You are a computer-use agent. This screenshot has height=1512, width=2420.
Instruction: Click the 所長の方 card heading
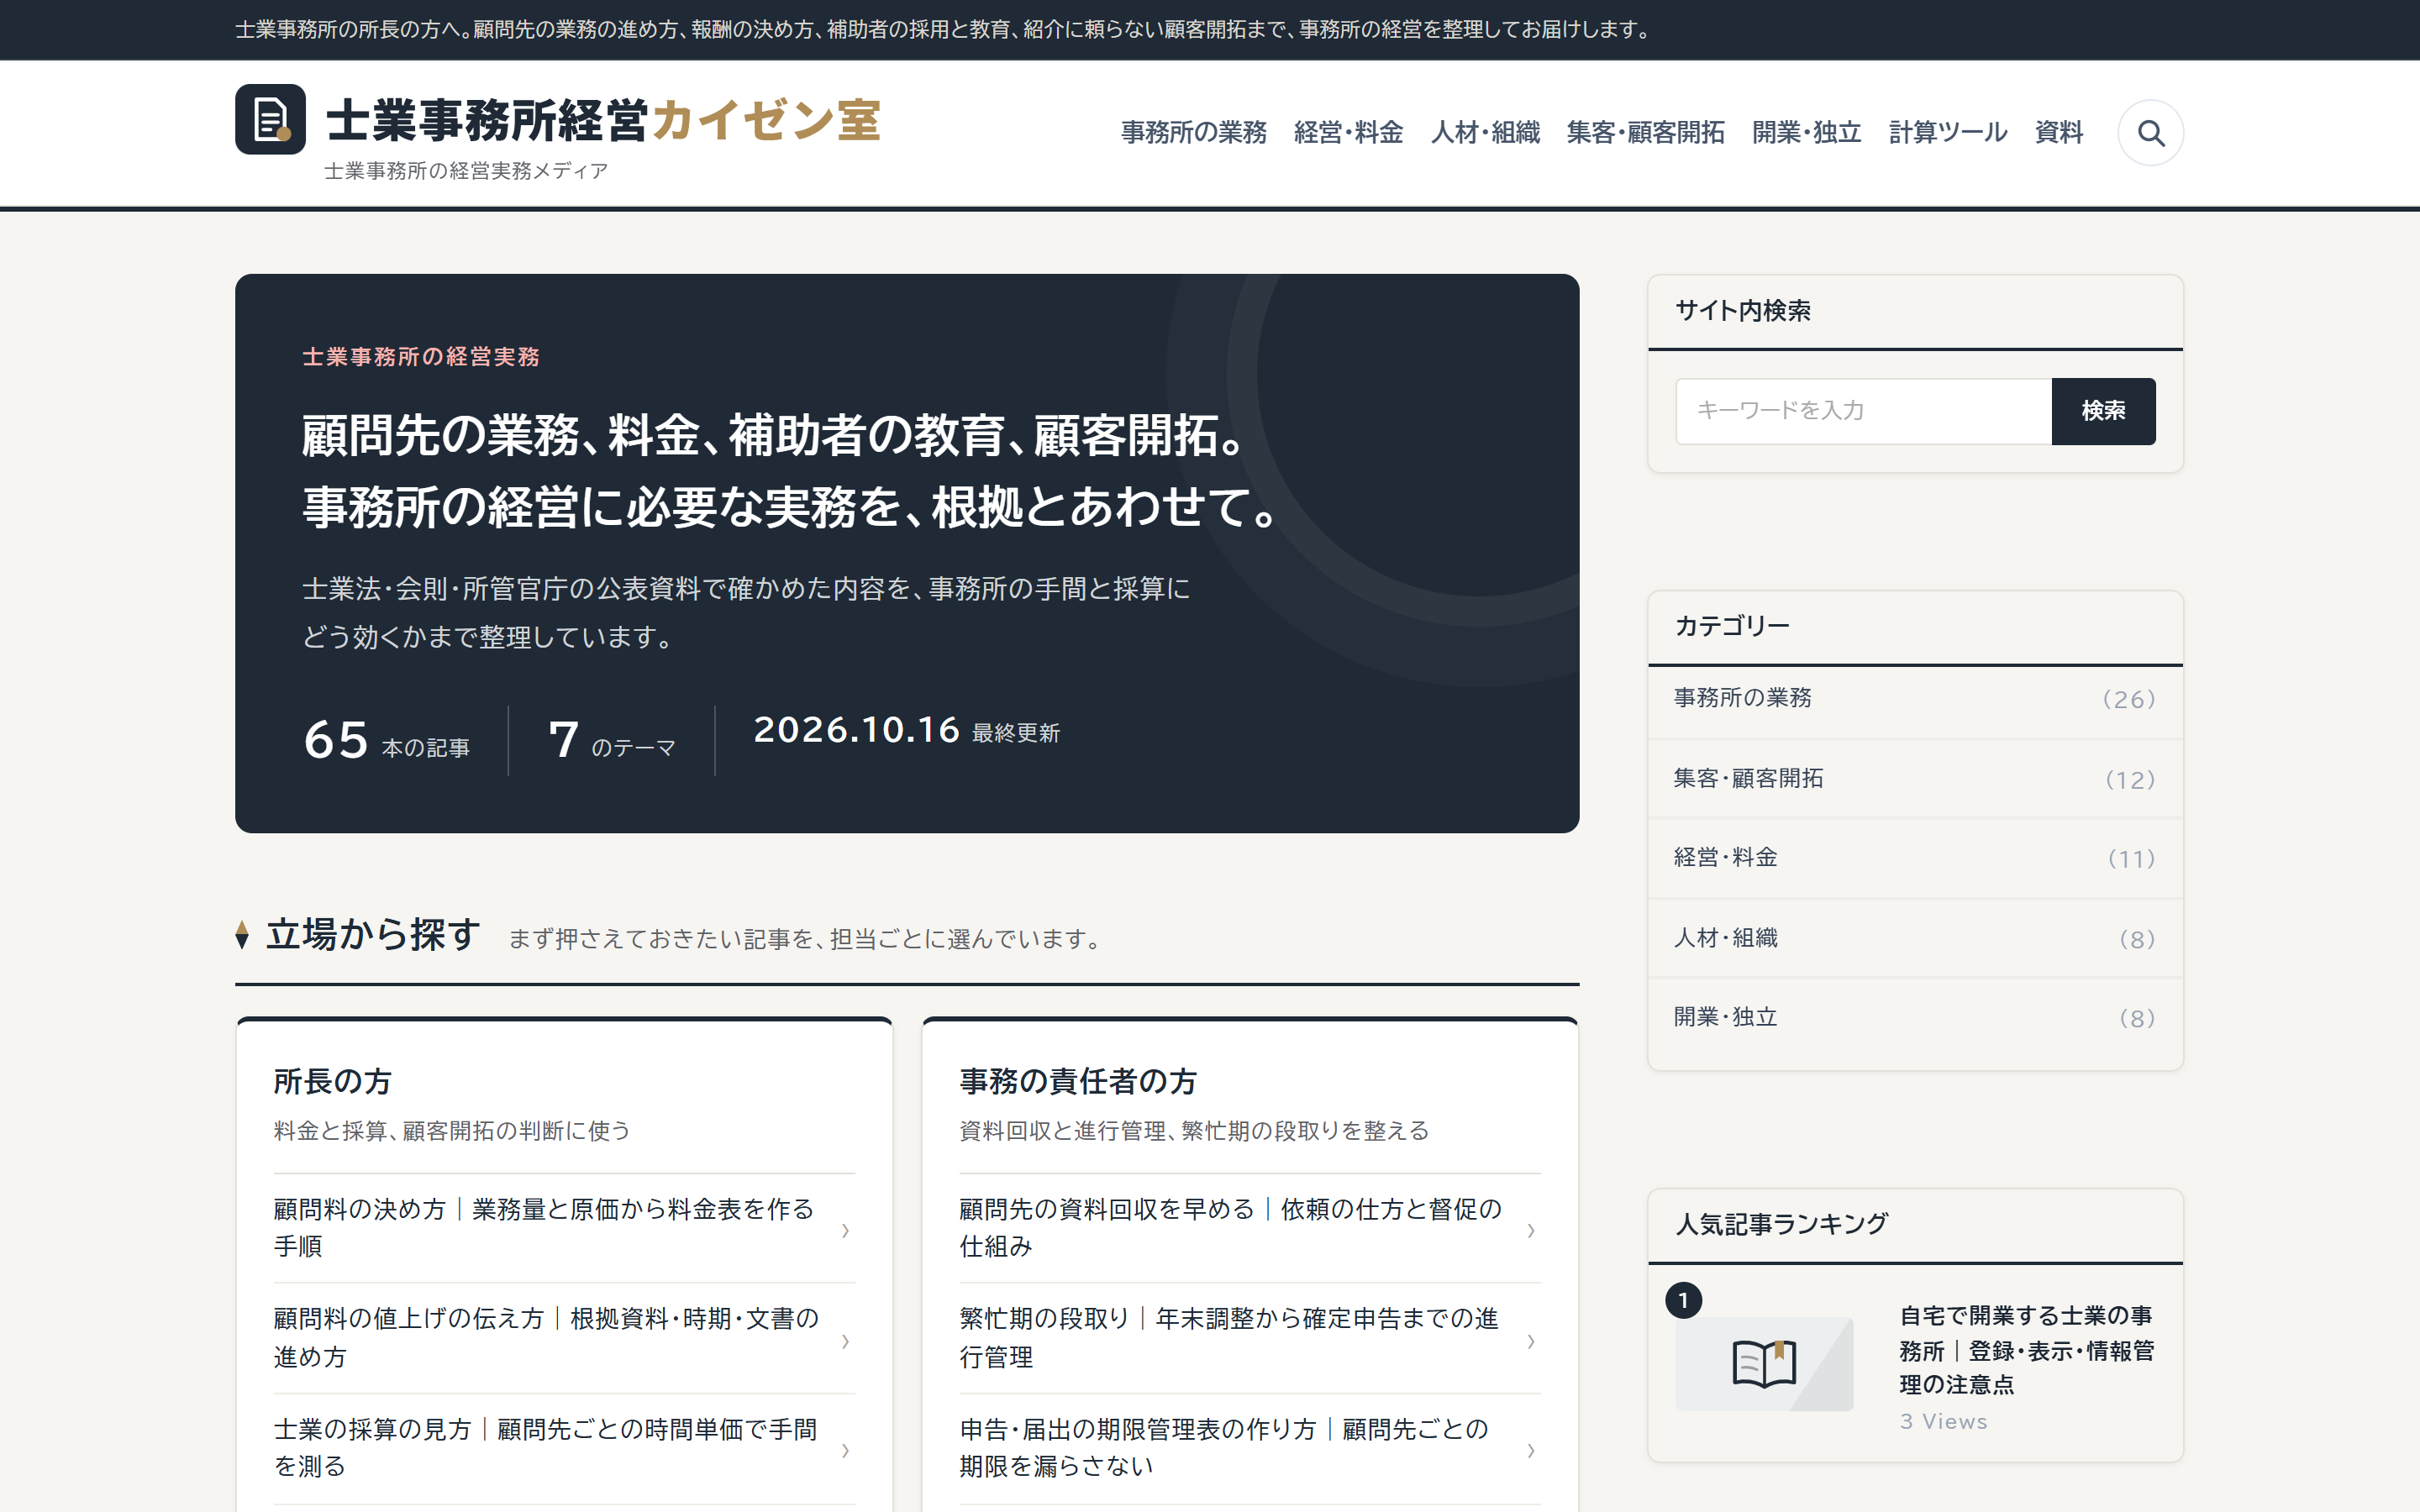coord(332,1081)
